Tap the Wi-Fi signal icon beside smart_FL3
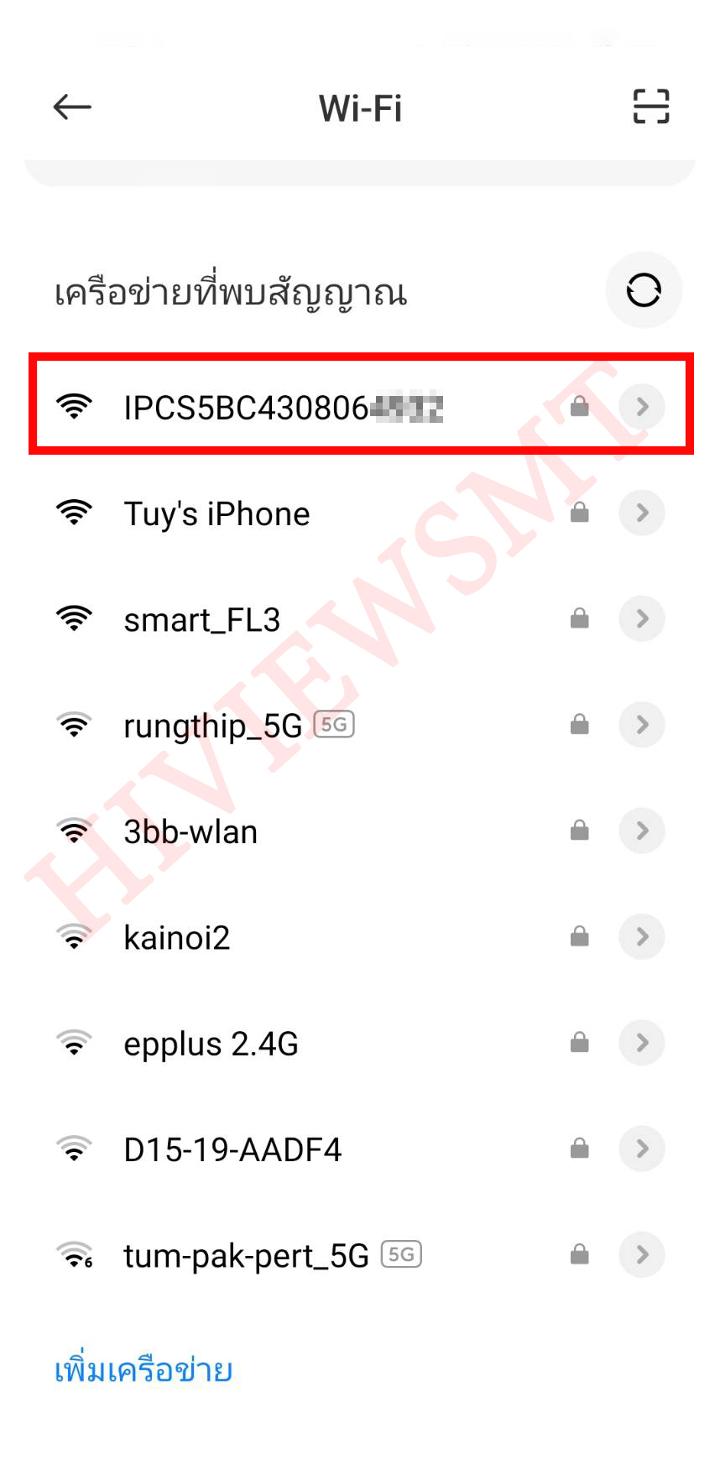This screenshot has height=1464, width=720. click(x=74, y=619)
